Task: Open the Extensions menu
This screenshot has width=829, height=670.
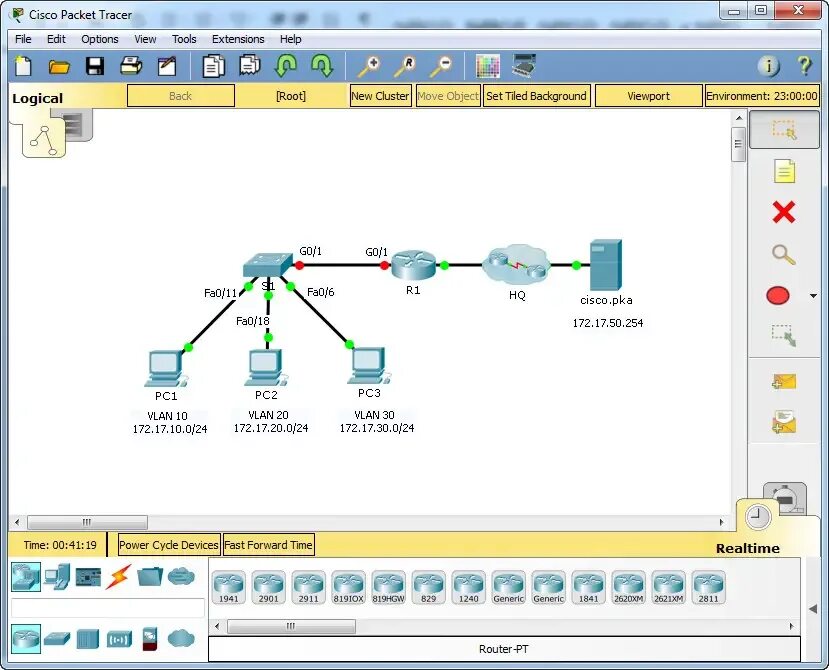Action: pyautogui.click(x=238, y=39)
